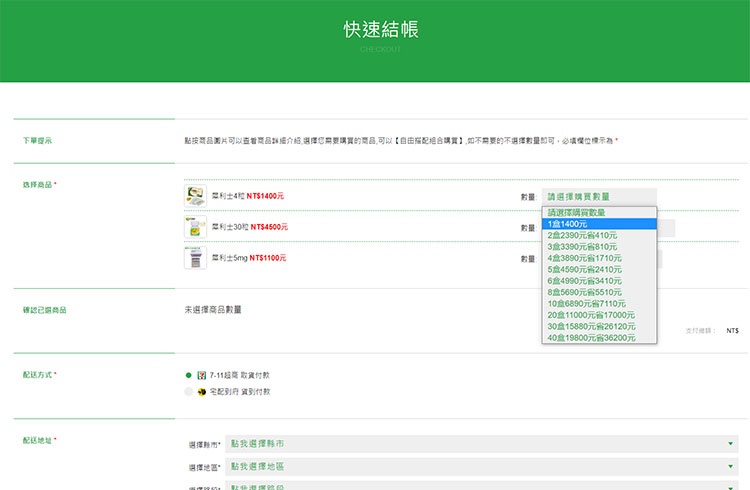The image size is (750, 490).
Task: Open the 犀利士30粒 product thumbnail
Action: coord(195,227)
